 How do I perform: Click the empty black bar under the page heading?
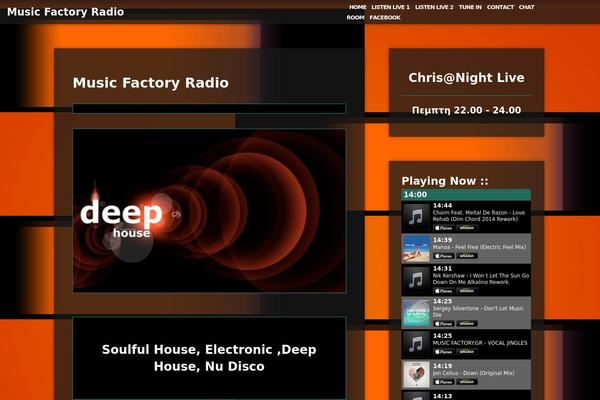point(209,108)
